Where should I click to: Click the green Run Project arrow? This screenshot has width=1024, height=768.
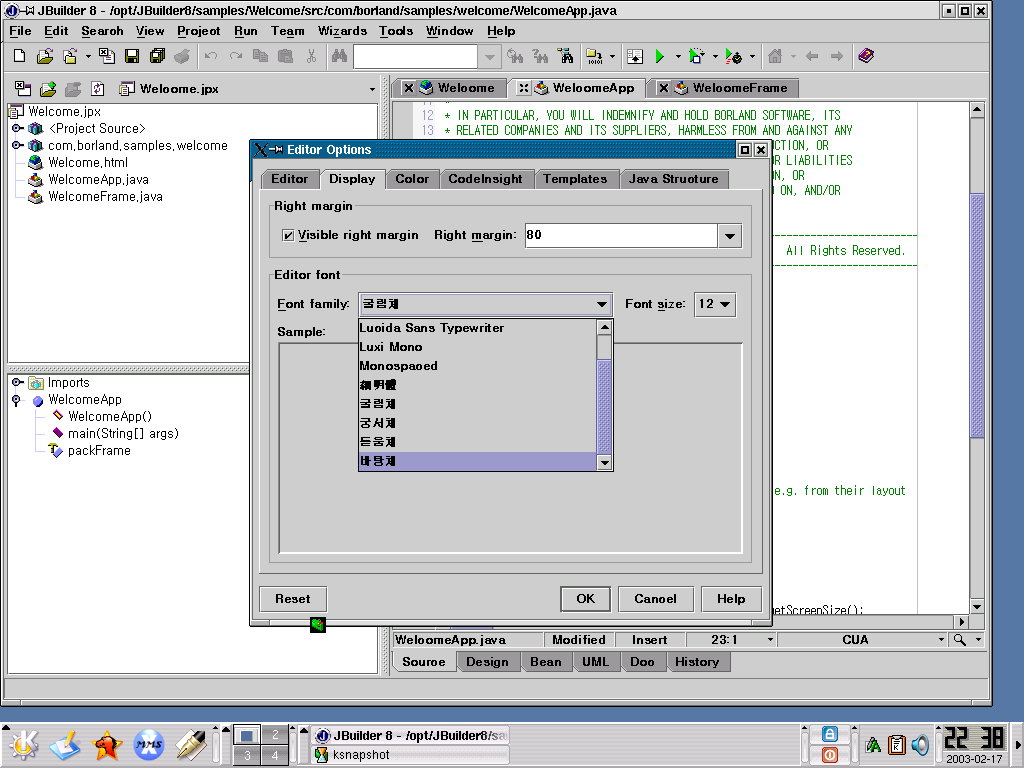pyautogui.click(x=660, y=57)
